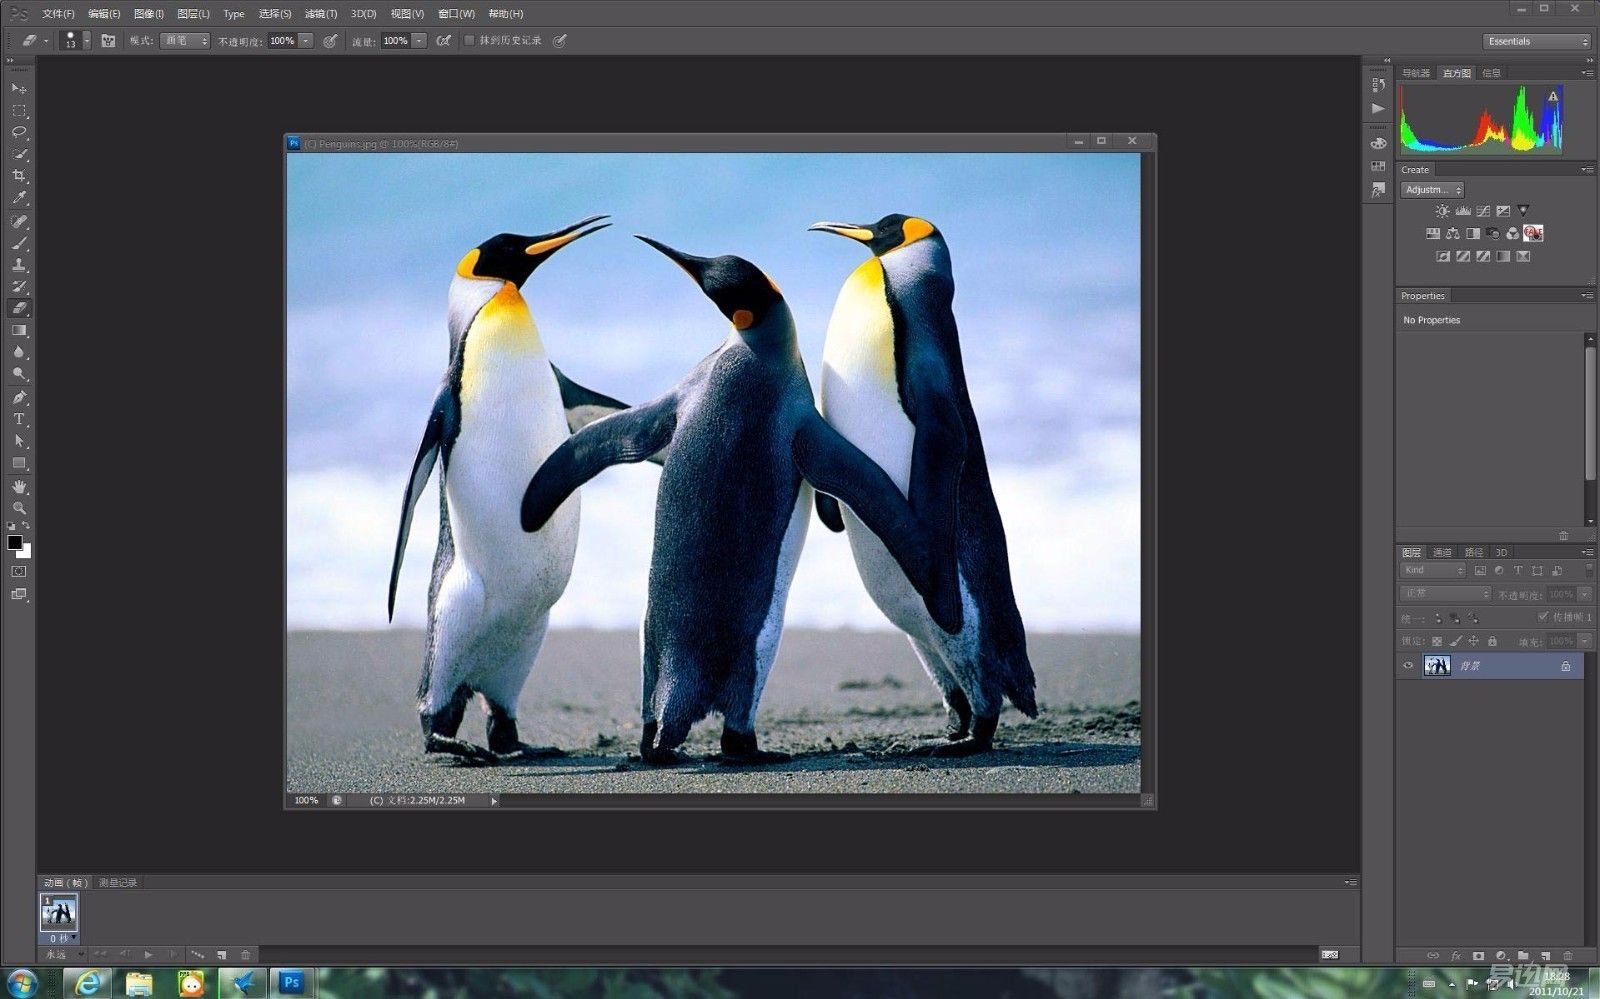Screen dimensions: 1600x999
Task: Open the Actions panel play icon in the dock
Action: coord(1379,109)
